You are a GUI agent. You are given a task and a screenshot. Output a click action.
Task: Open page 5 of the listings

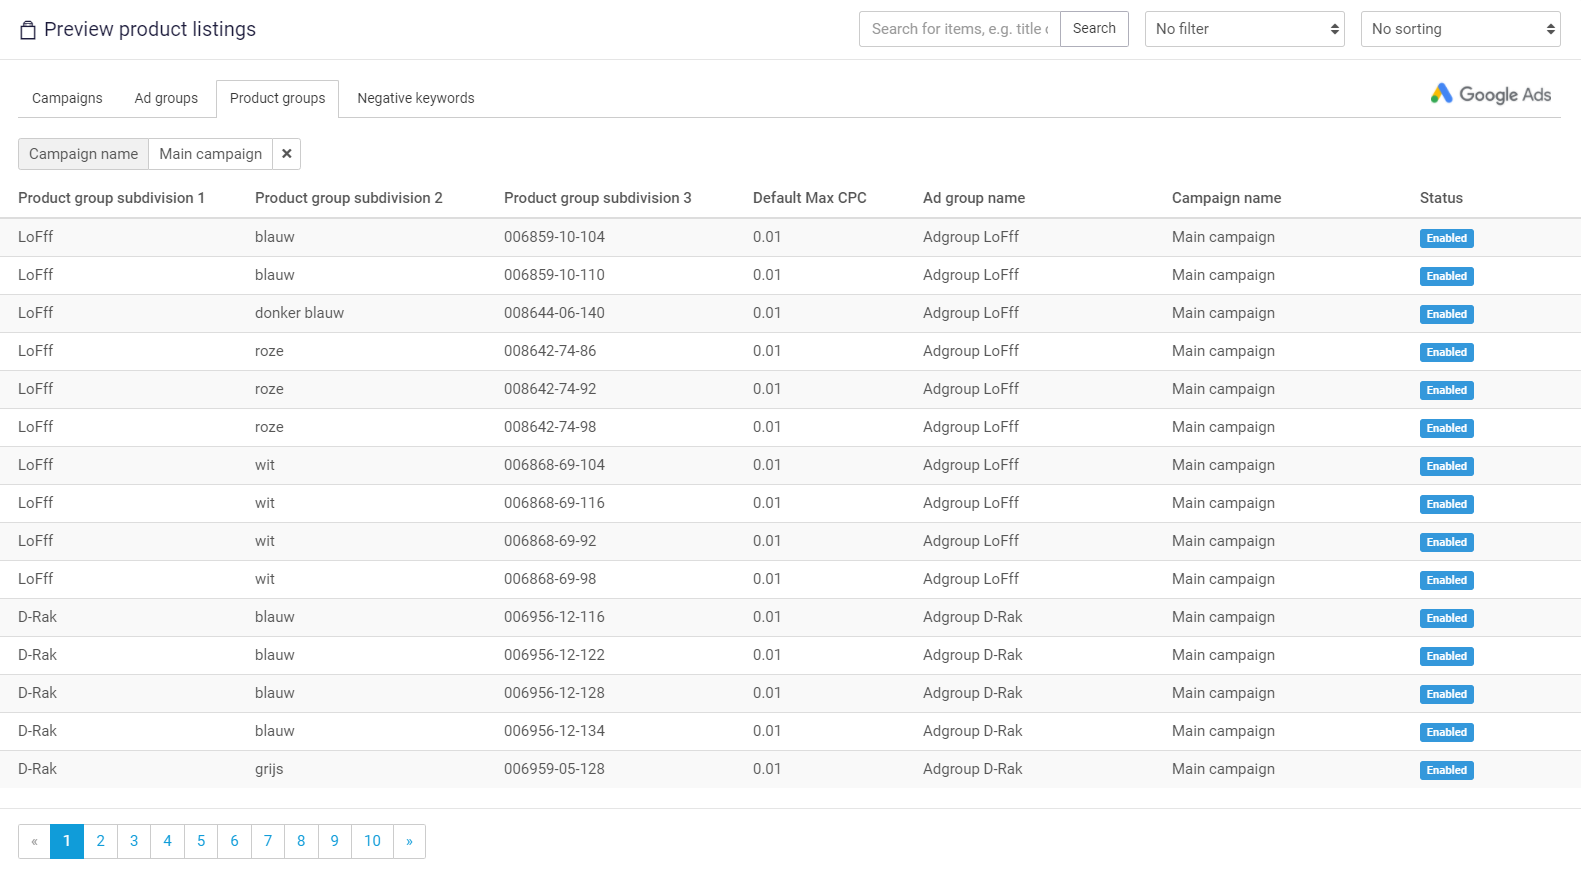coord(201,841)
